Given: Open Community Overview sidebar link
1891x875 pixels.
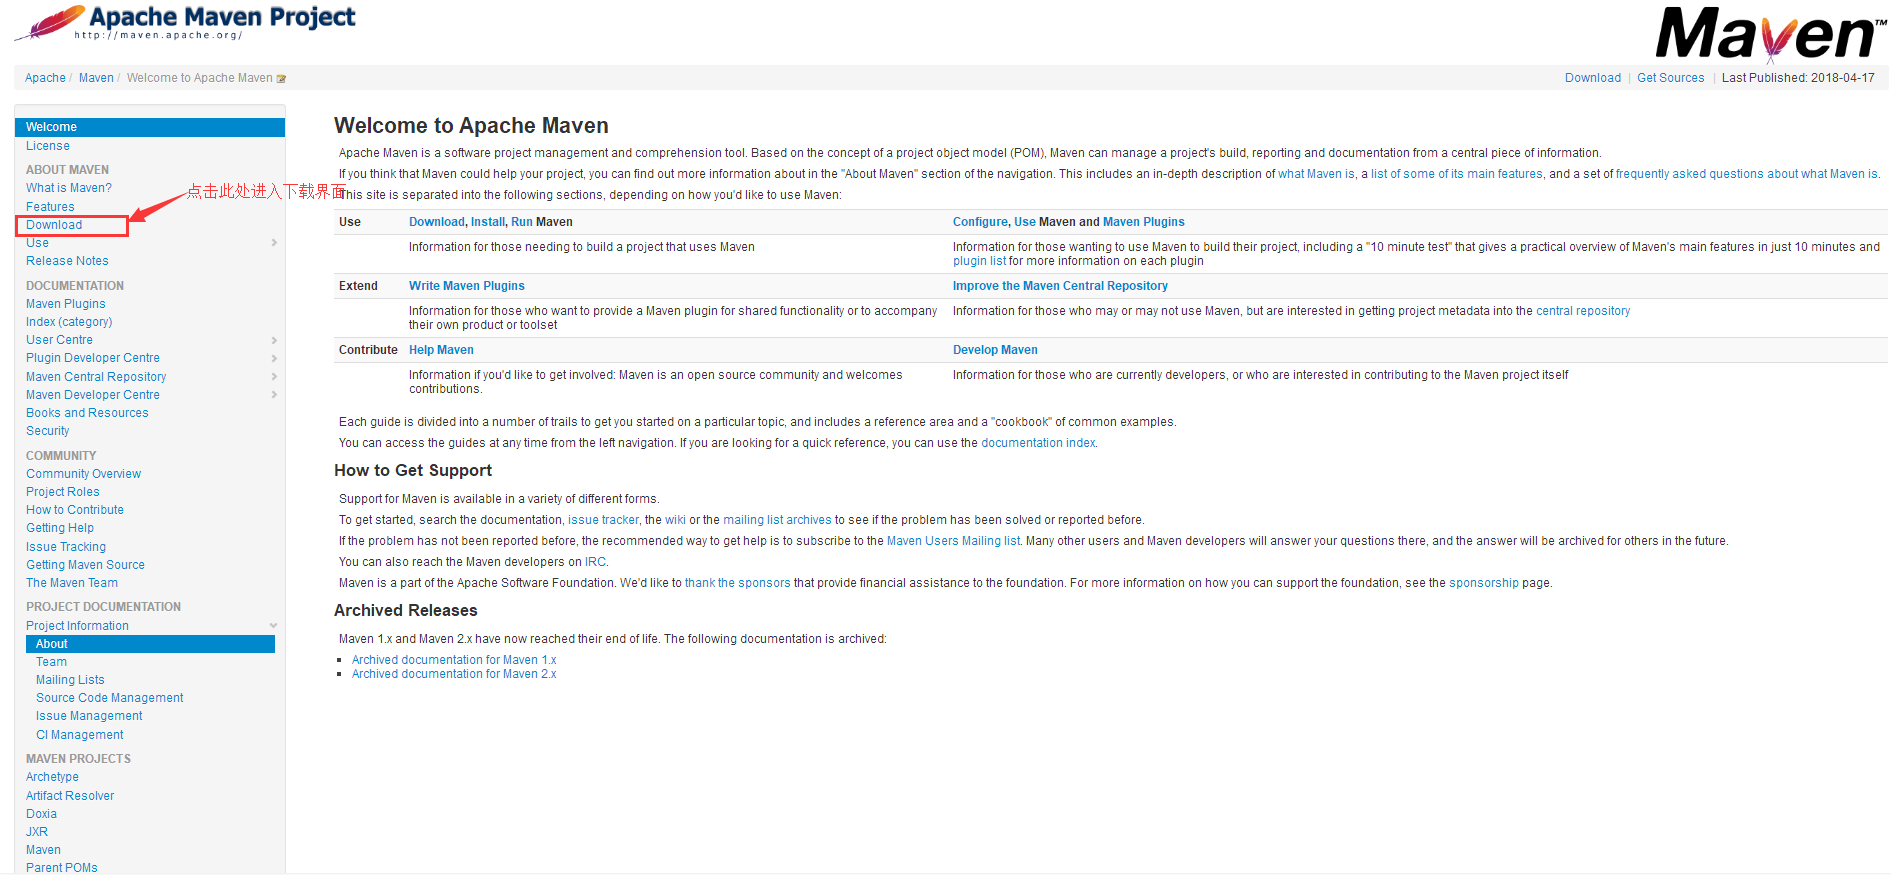Looking at the screenshot, I should [x=84, y=474].
